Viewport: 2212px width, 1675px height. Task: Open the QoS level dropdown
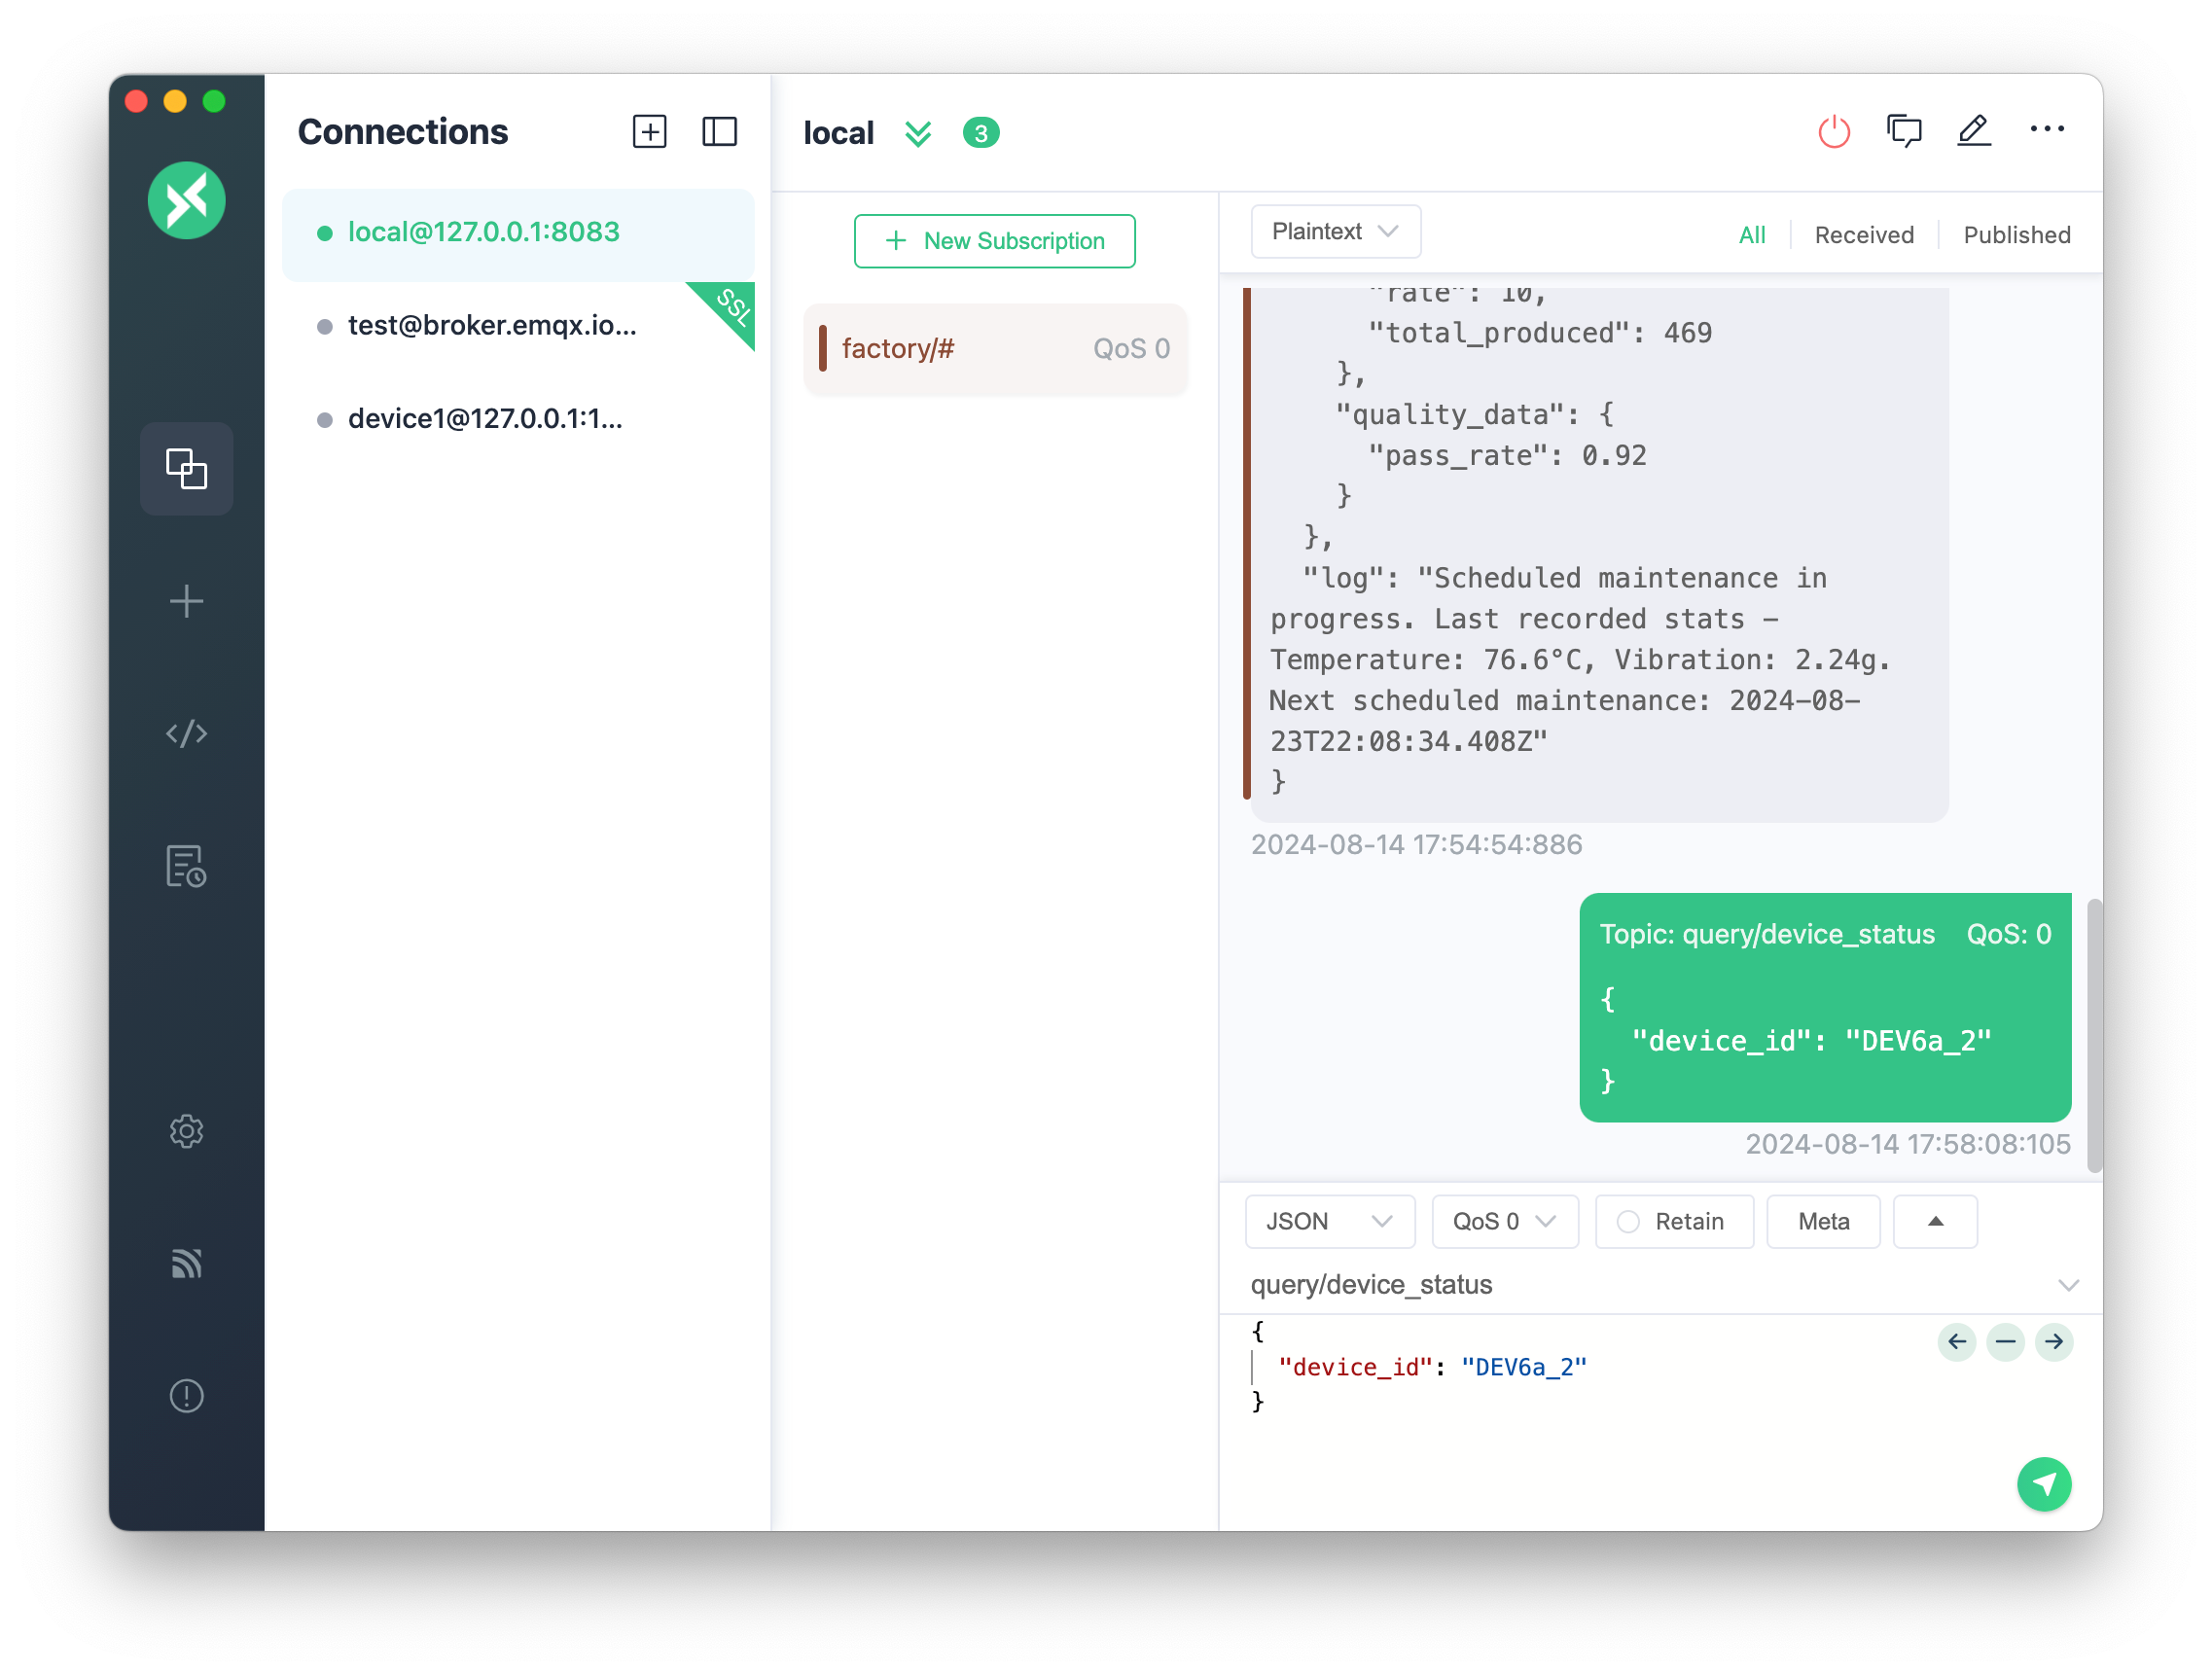1499,1221
